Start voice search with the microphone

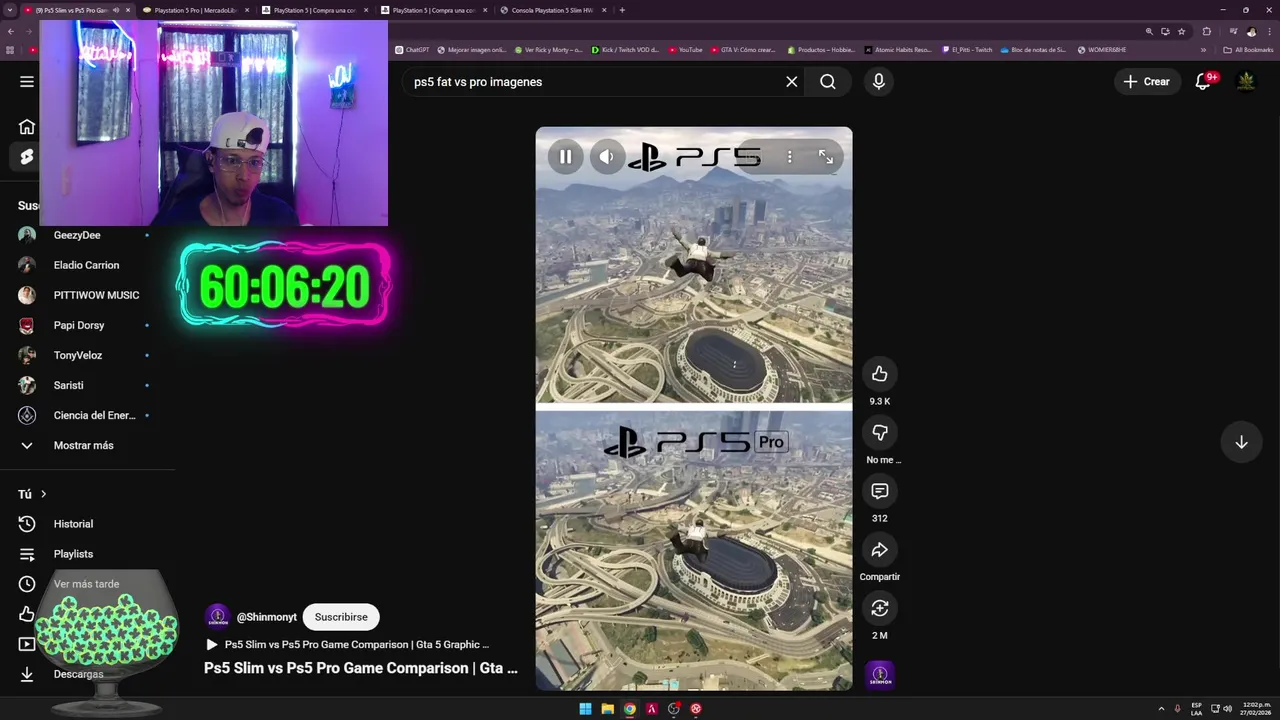(879, 82)
